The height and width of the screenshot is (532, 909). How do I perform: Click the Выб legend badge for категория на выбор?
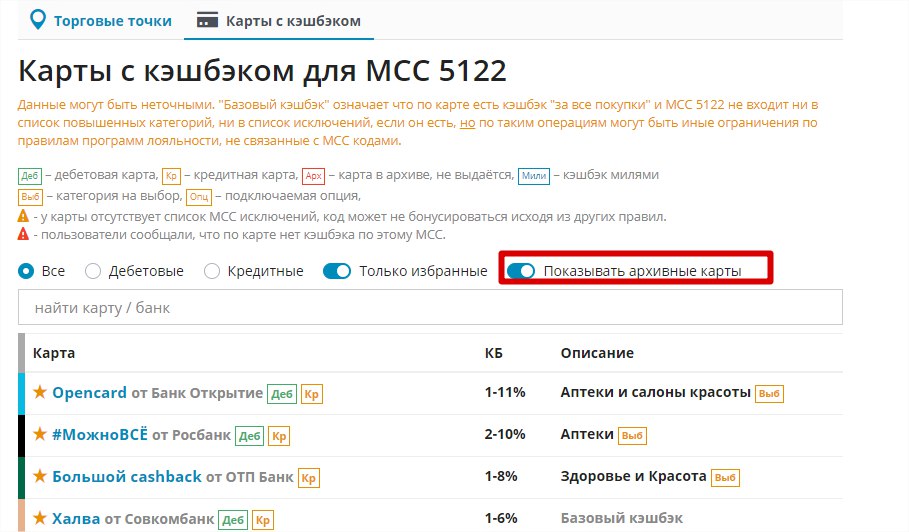[30, 196]
